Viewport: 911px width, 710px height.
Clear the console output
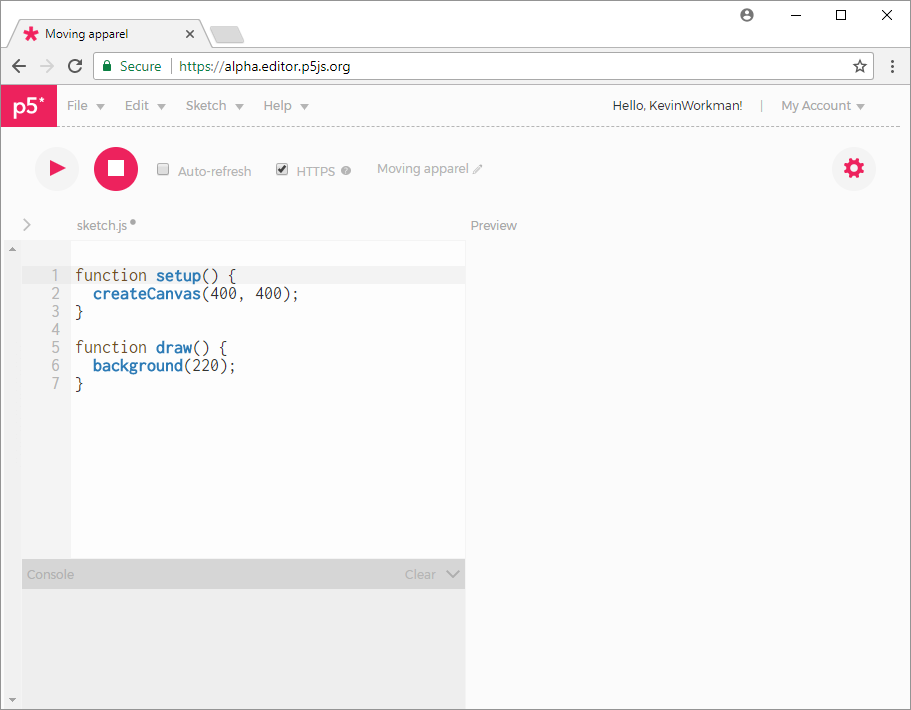[x=420, y=575]
